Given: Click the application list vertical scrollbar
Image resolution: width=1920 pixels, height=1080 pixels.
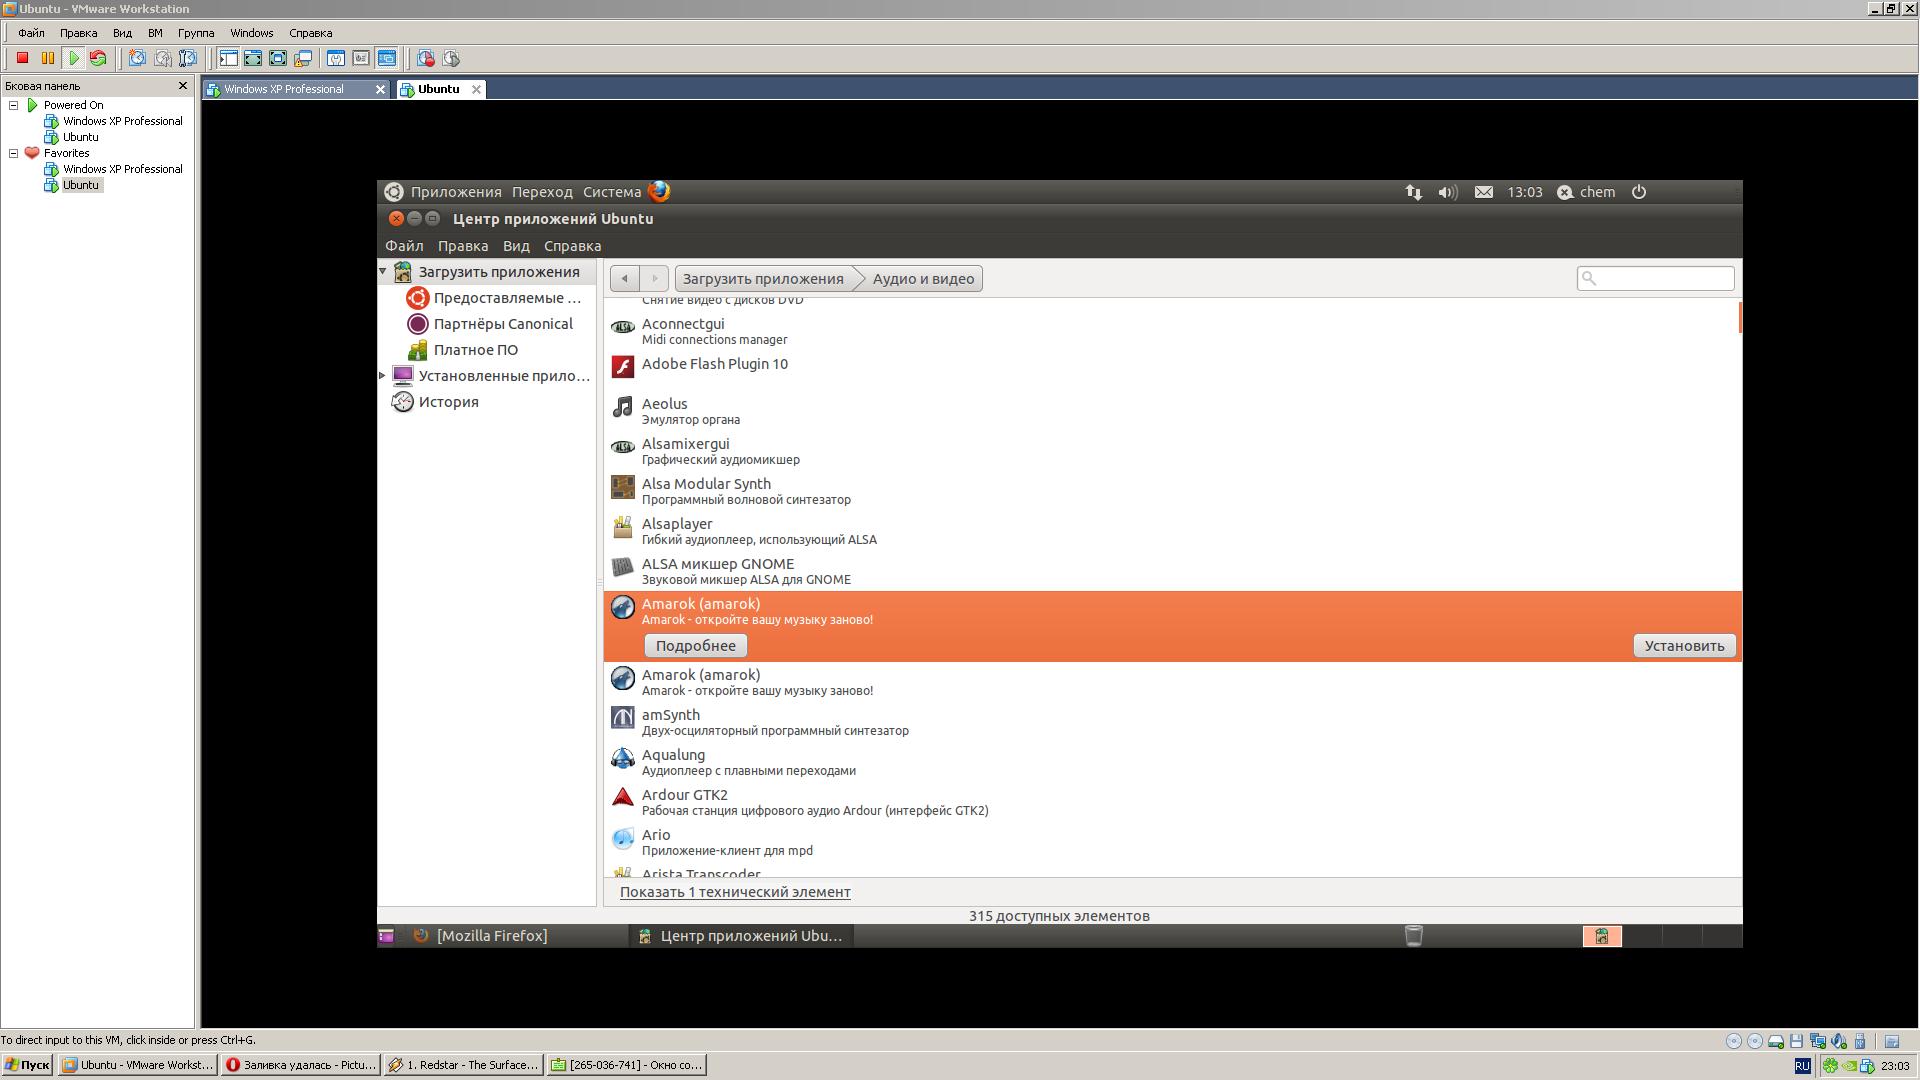Looking at the screenshot, I should pyautogui.click(x=1740, y=318).
